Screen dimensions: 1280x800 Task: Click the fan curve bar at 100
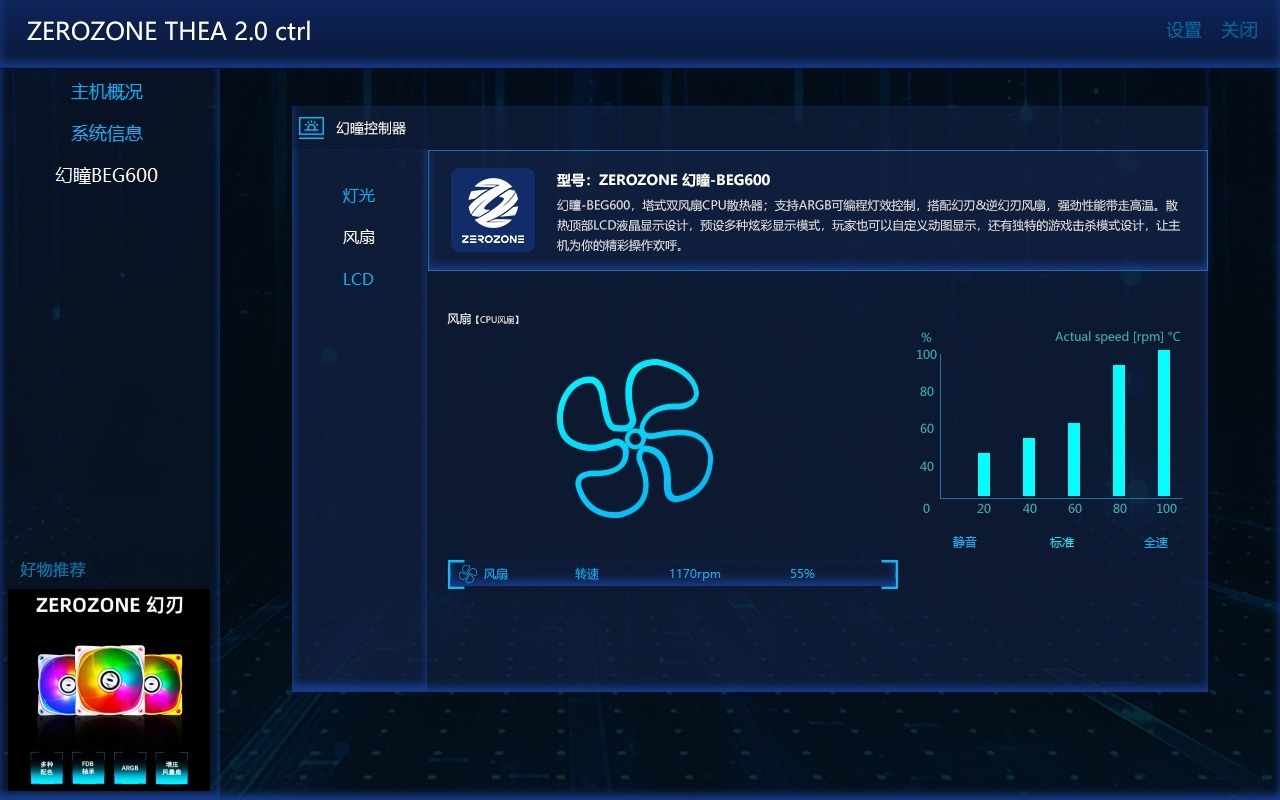1164,423
